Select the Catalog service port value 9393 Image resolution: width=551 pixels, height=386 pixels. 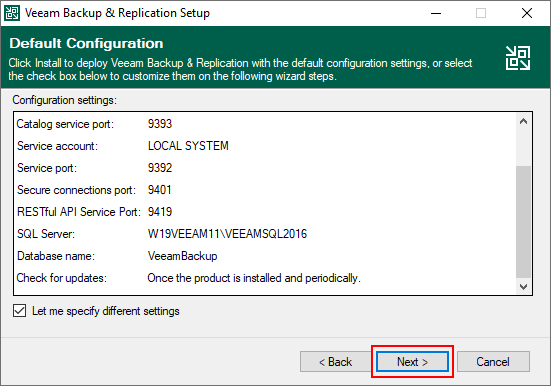pos(160,124)
